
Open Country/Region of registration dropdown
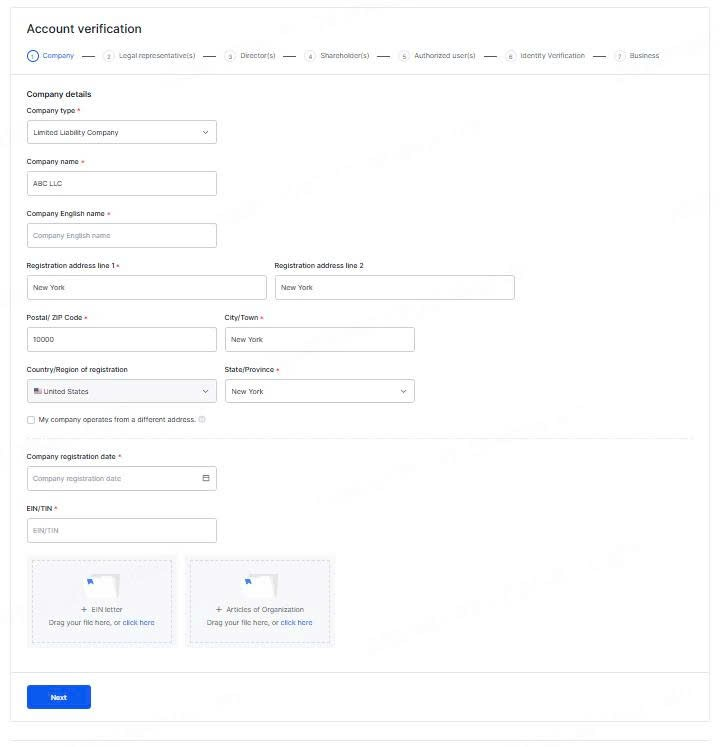click(122, 391)
